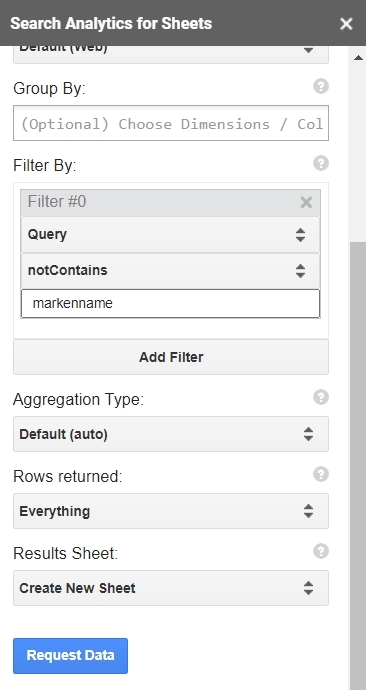Open the Default (Web) search type dropdown
366x690 pixels.
point(171,54)
